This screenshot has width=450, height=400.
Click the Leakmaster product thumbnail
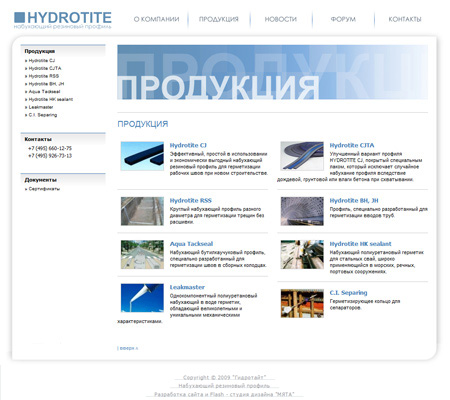tap(142, 298)
